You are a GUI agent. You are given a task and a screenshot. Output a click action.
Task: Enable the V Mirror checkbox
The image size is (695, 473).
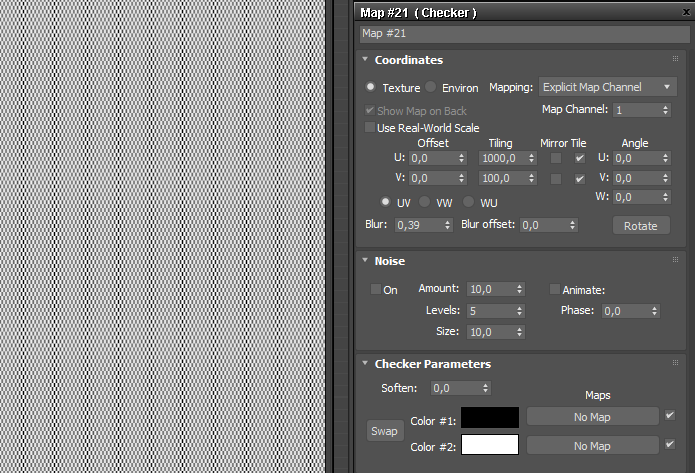(555, 179)
